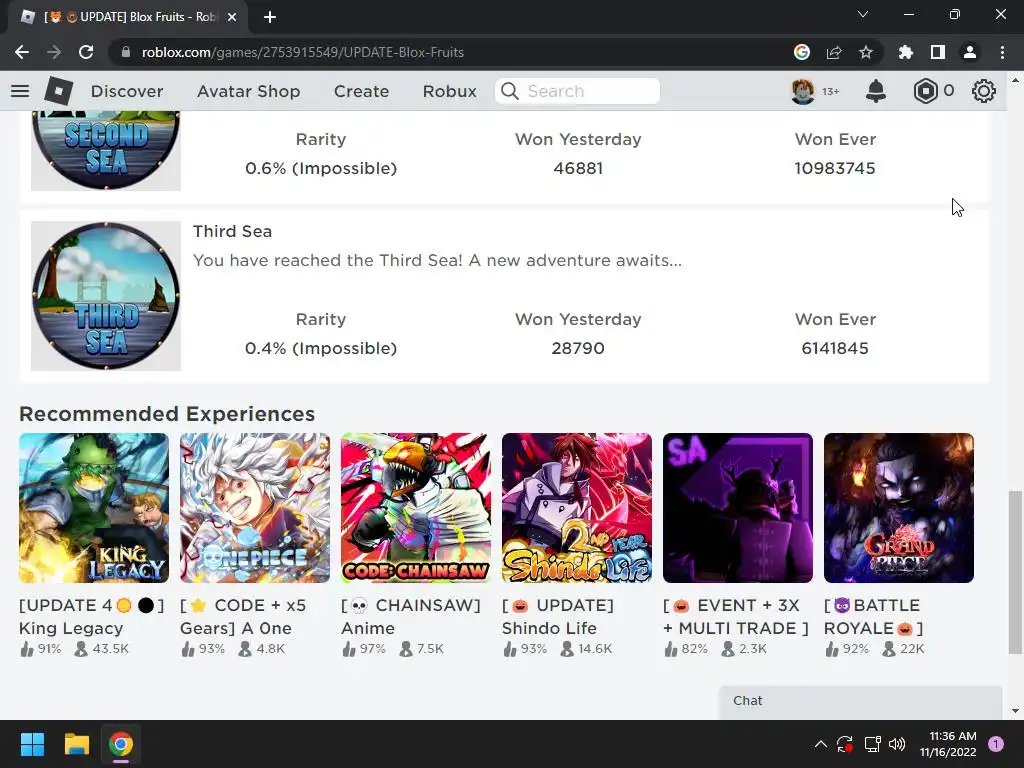1024x768 pixels.
Task: Go back with the browser back arrow
Action: coord(22,52)
